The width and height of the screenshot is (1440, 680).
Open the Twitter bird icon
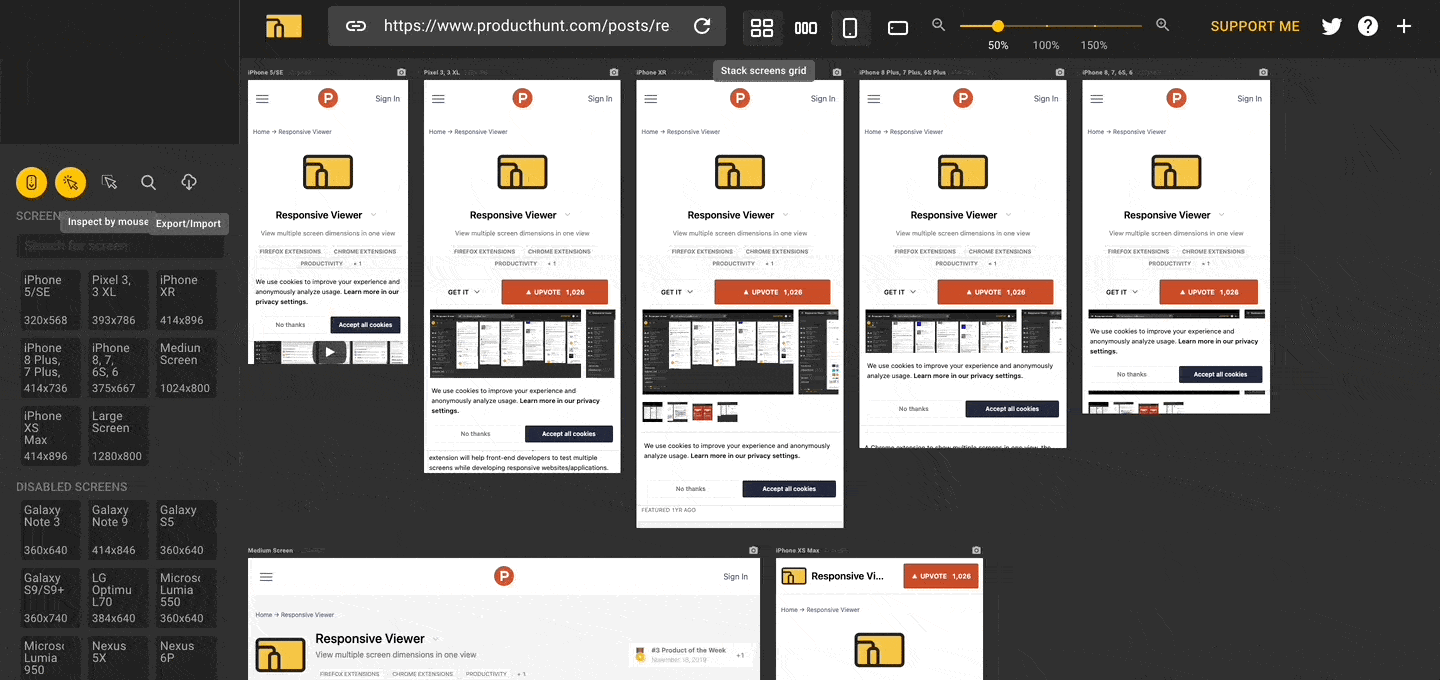(x=1331, y=26)
